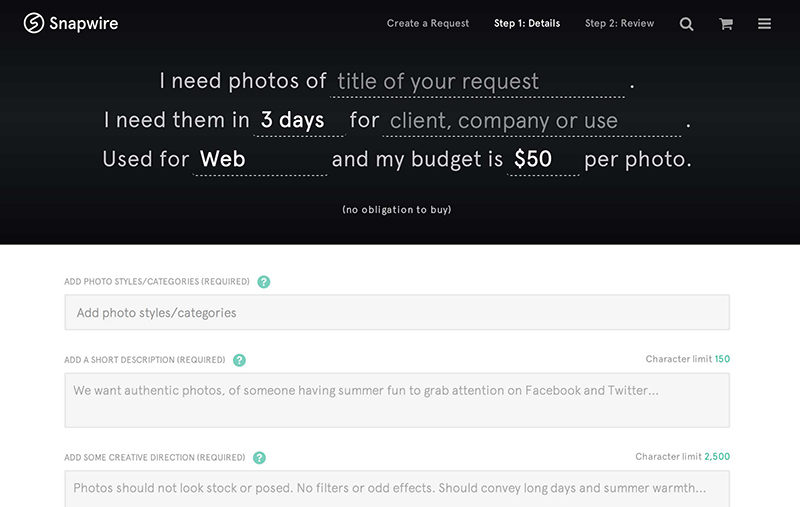Select Step 1: Details tab
Image resolution: width=800 pixels, height=507 pixels.
[x=527, y=23]
